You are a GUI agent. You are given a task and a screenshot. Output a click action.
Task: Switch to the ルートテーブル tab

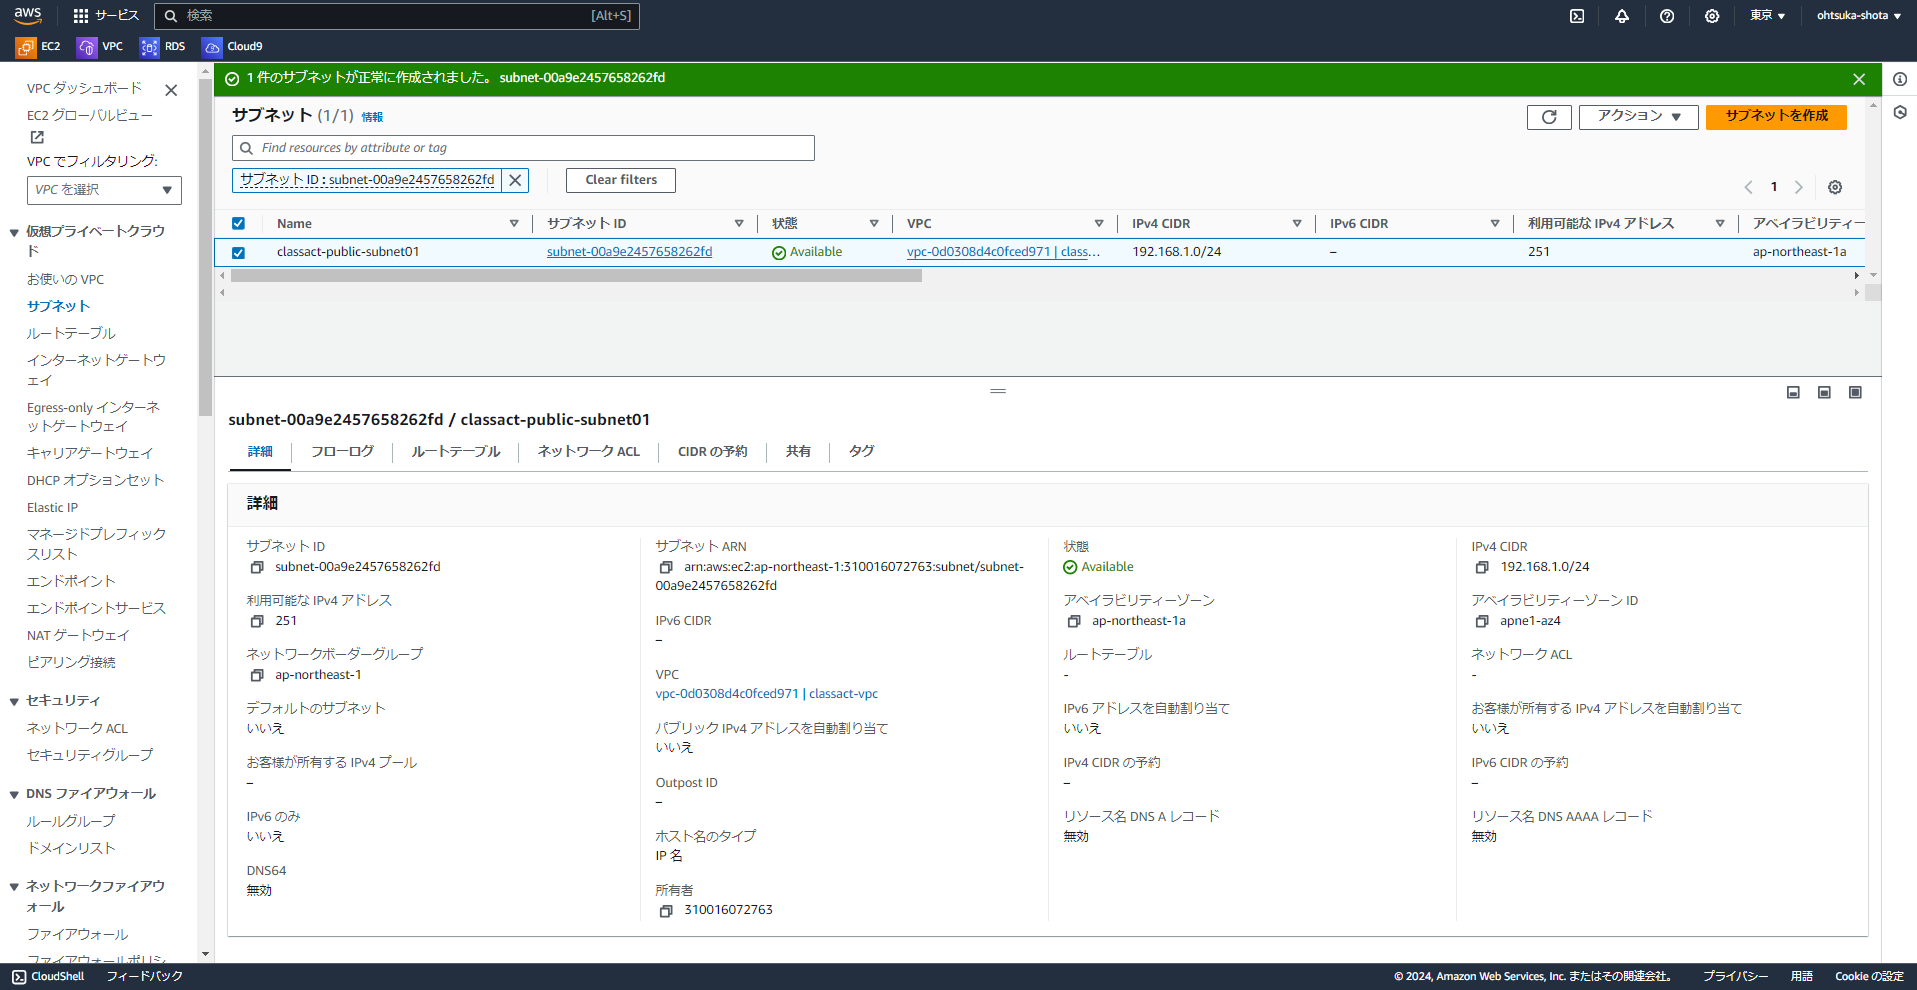pos(455,452)
